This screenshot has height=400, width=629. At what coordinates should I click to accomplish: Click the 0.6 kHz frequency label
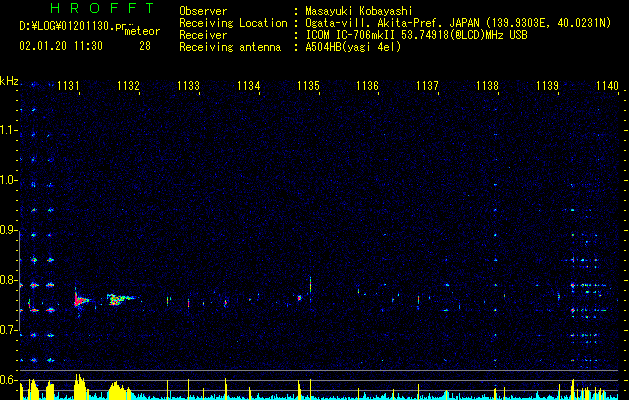(x=9, y=380)
